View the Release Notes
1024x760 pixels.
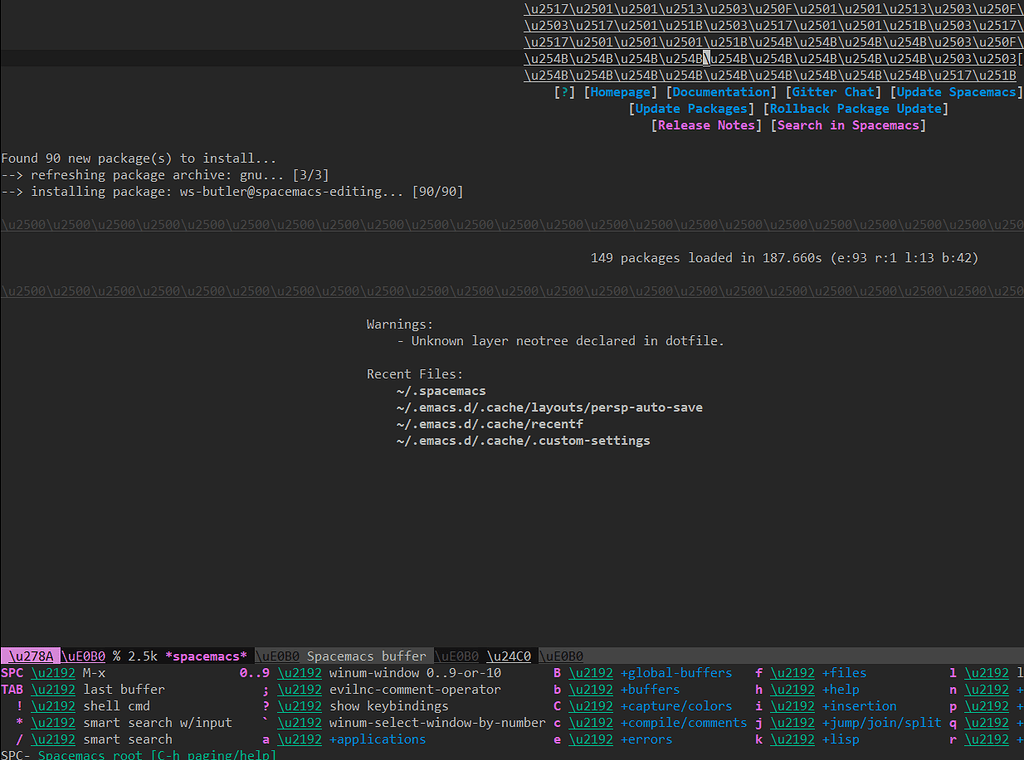pyautogui.click(x=707, y=124)
